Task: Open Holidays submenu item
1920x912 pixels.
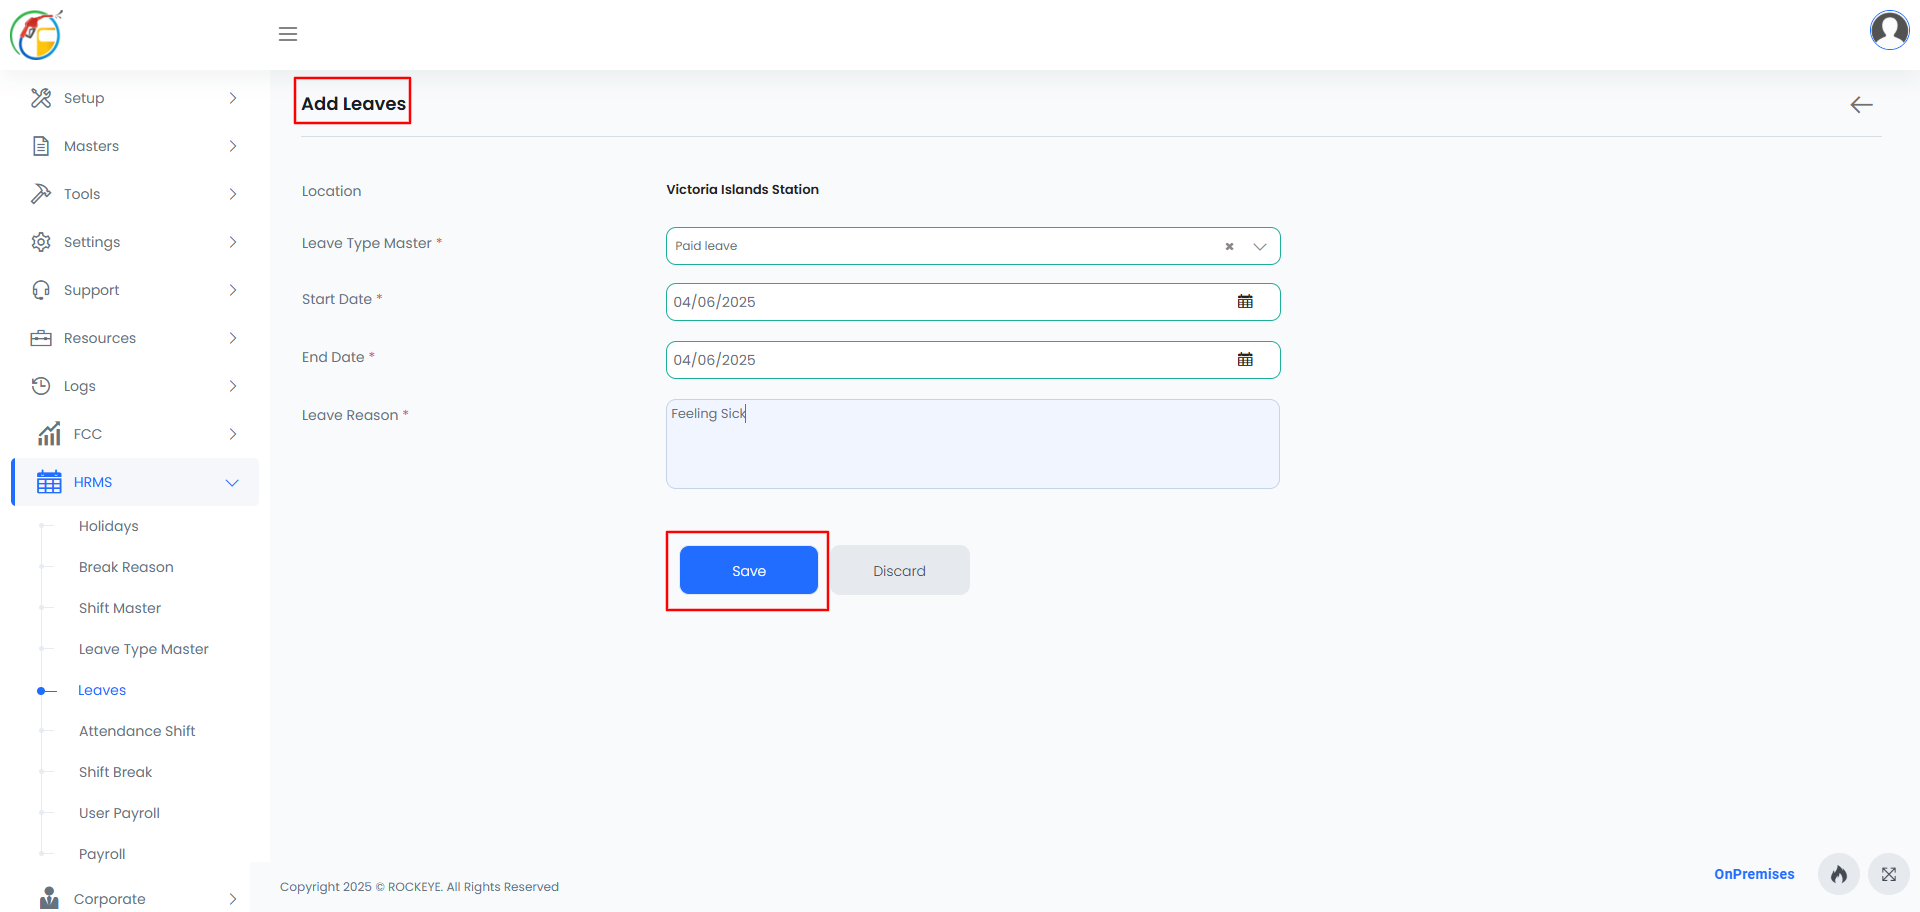Action: pos(109,526)
